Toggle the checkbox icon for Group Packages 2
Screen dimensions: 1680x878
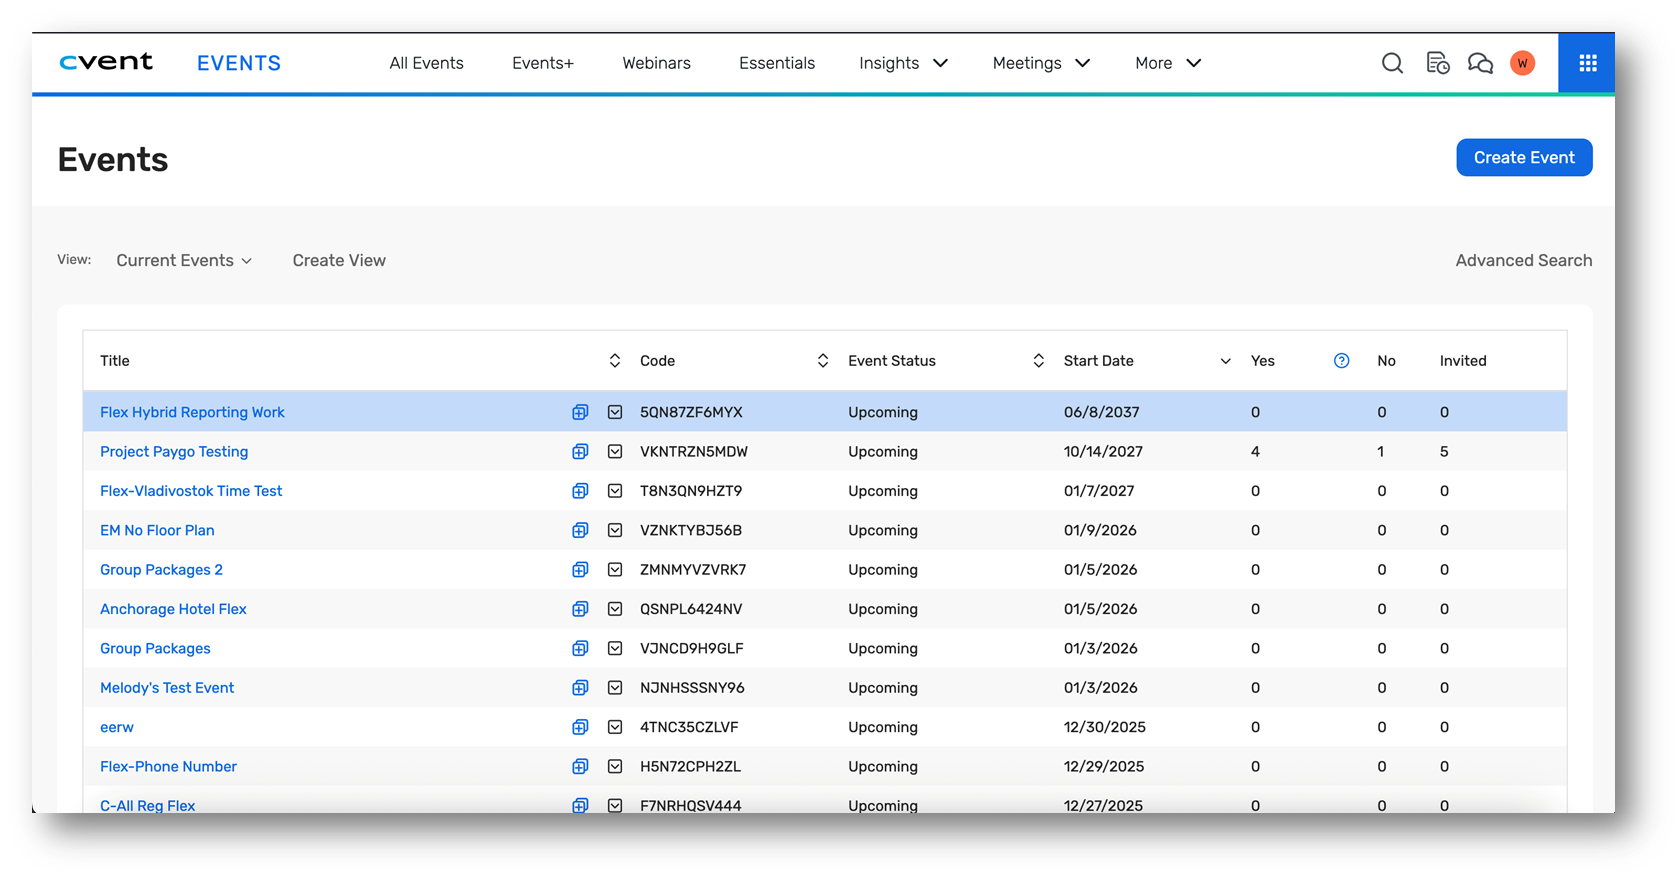[x=615, y=570]
